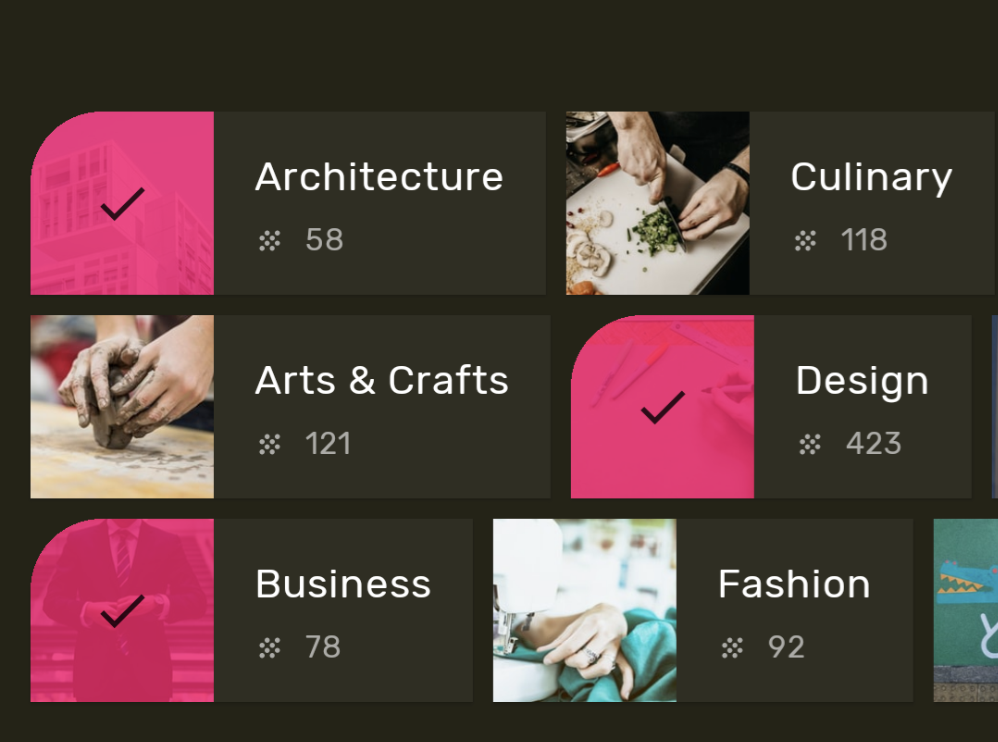Viewport: 998px width, 742px height.
Task: Click the count icon next to Business
Action: pos(268,648)
